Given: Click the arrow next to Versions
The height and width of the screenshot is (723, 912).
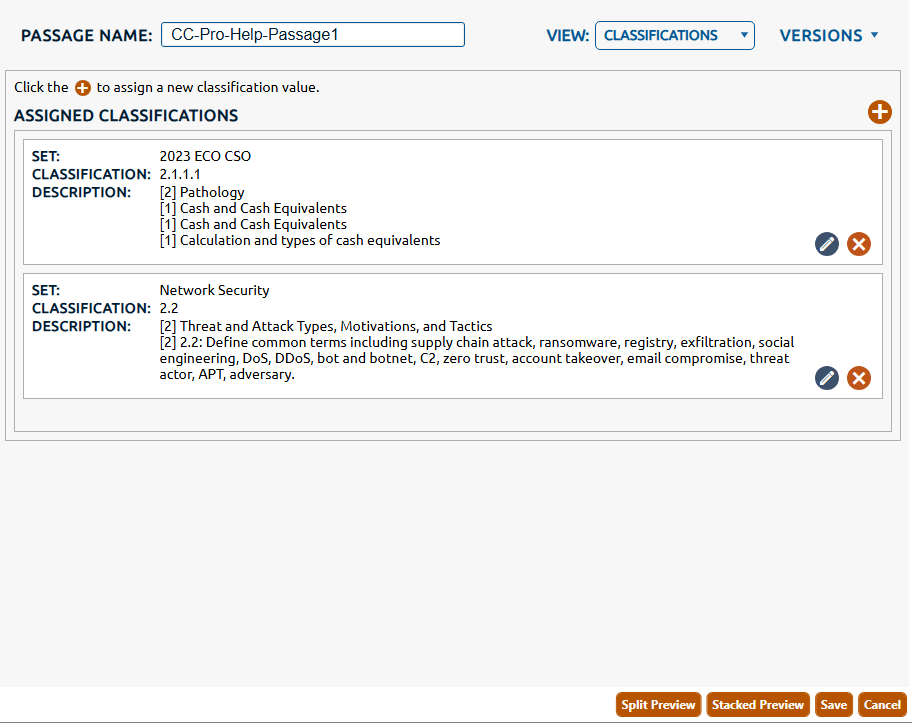Looking at the screenshot, I should point(875,35).
